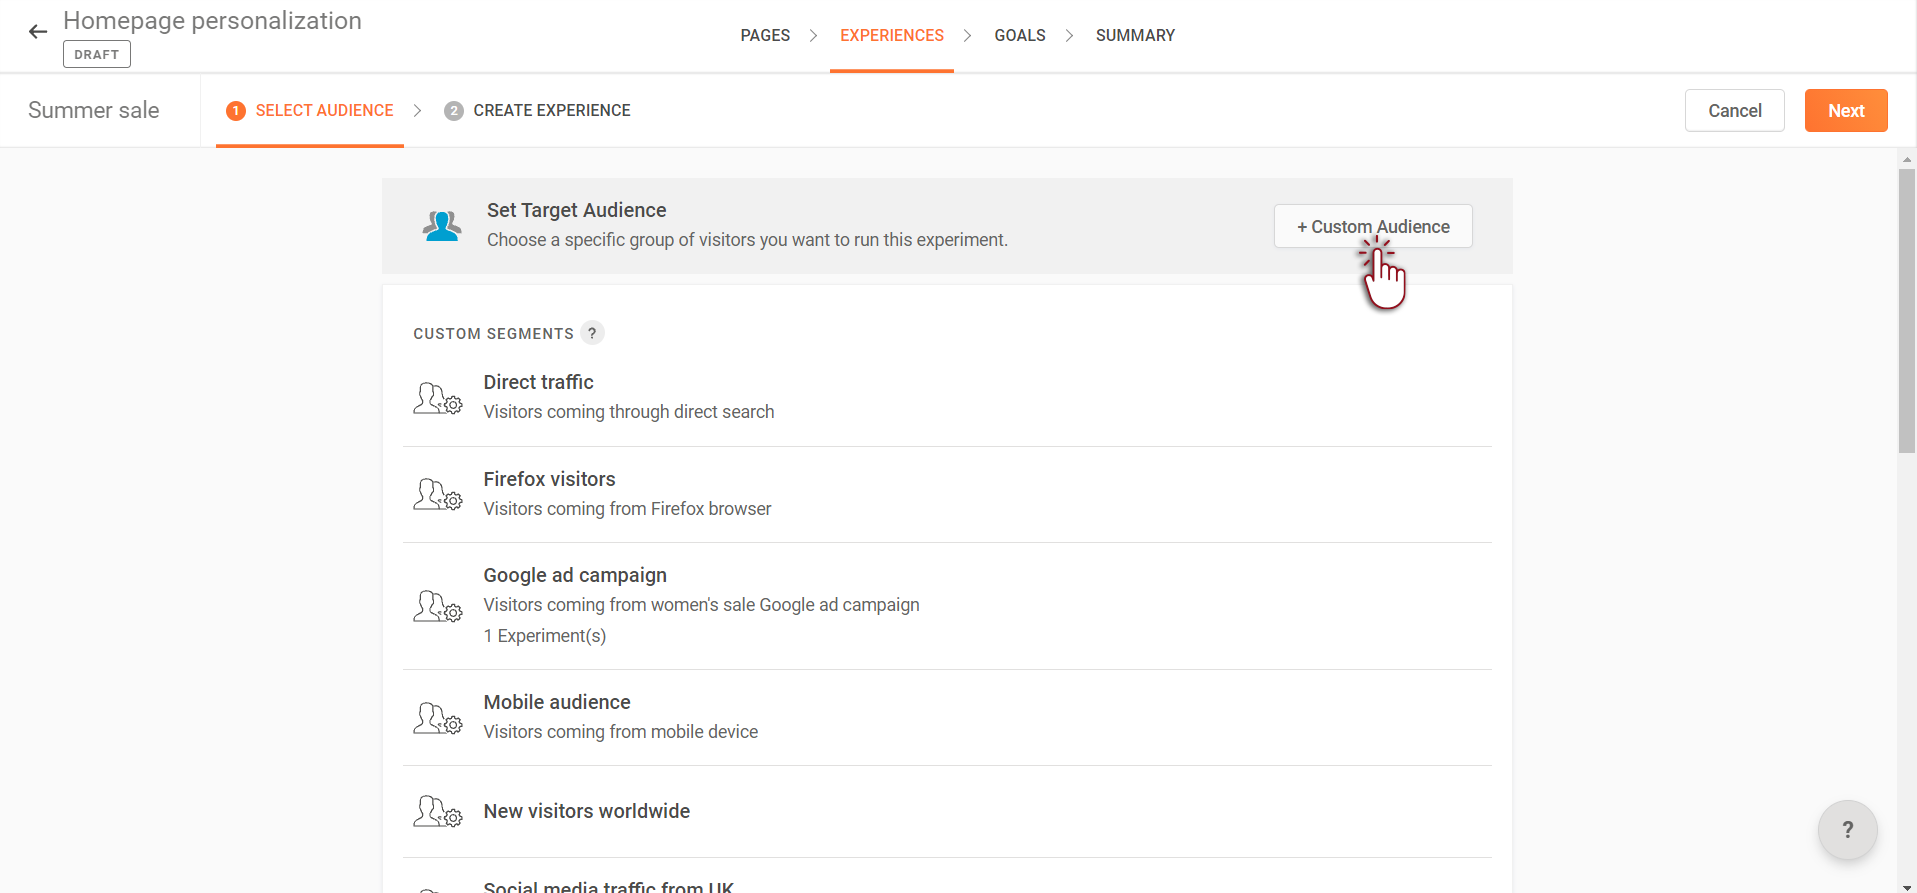Click the vertical scrollbar thumb

[1907, 310]
